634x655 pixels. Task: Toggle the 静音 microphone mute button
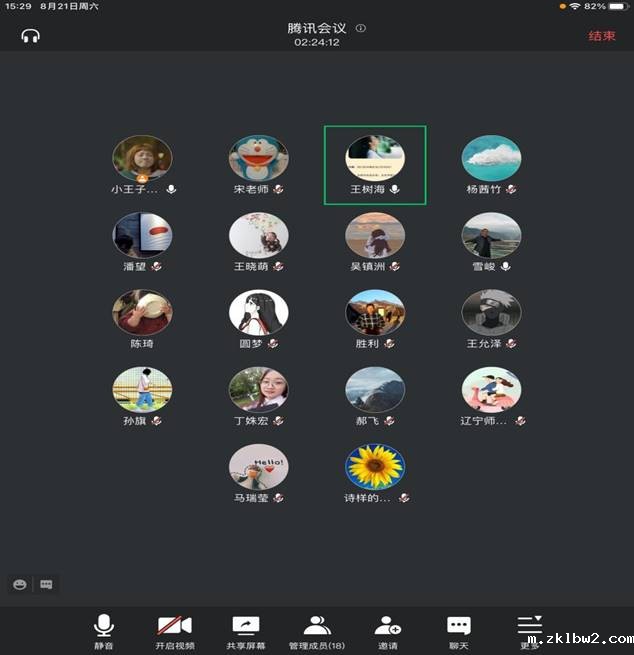click(x=104, y=632)
